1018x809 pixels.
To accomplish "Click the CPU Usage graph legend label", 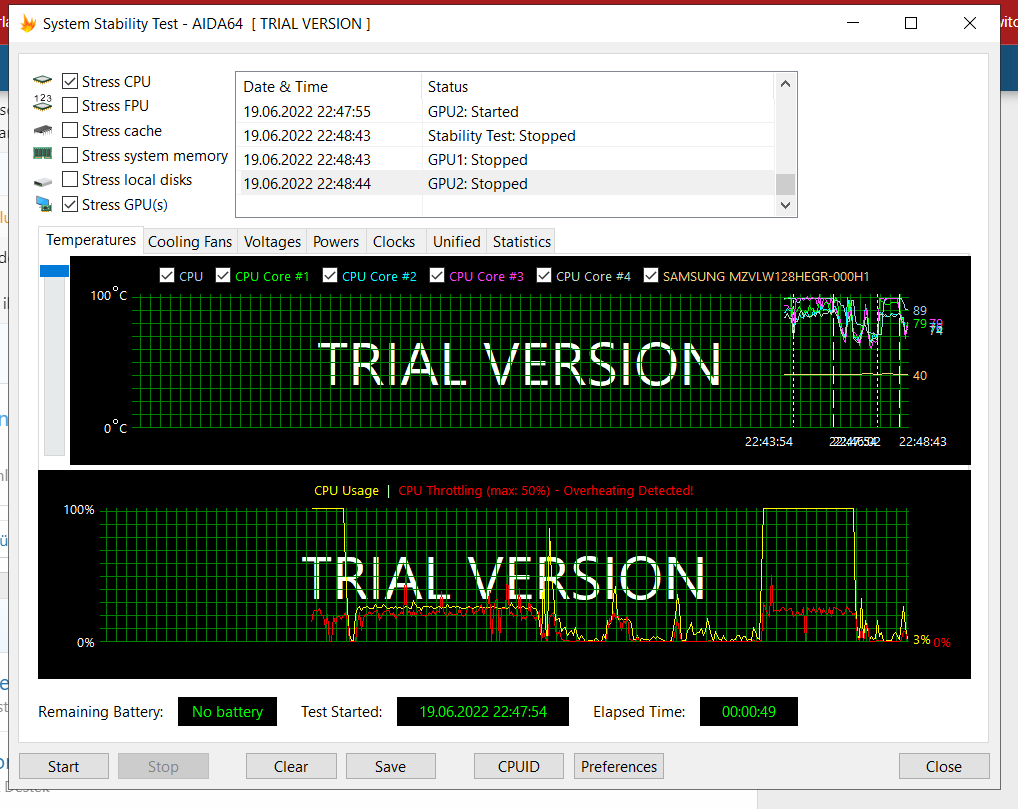I will (346, 491).
